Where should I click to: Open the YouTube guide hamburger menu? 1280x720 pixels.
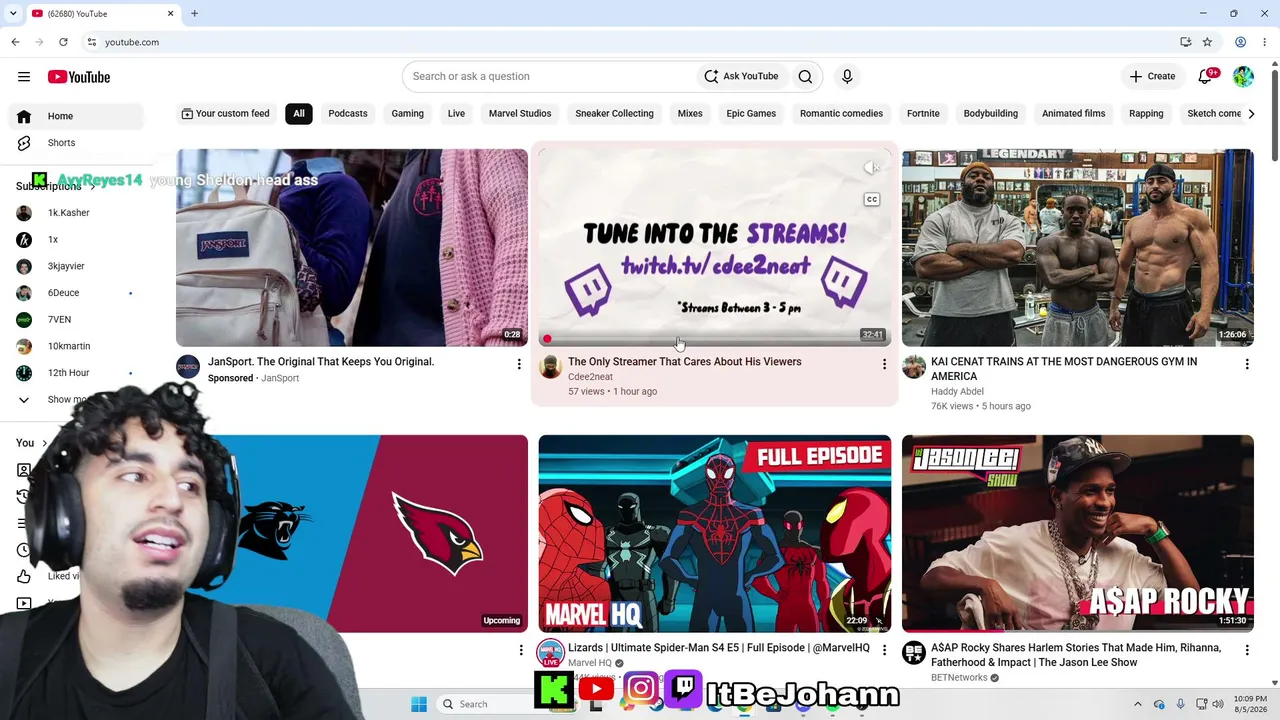(24, 76)
